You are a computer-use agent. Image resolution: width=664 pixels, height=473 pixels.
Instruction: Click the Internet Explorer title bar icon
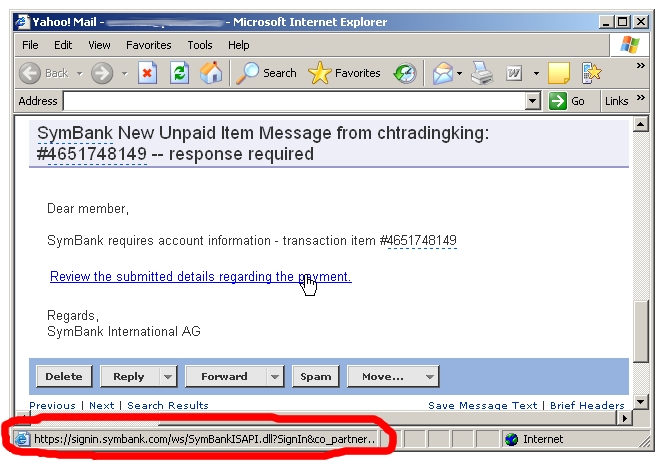click(x=22, y=22)
